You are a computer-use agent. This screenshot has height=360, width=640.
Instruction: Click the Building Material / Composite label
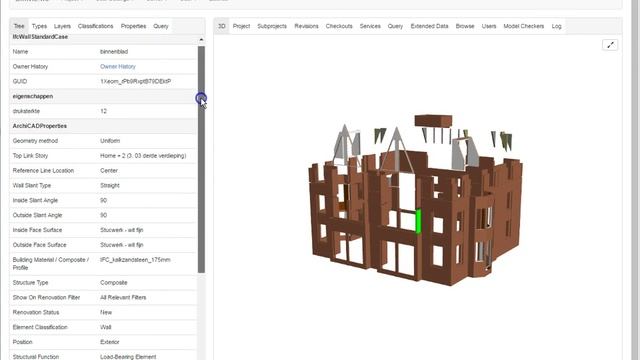point(51,264)
